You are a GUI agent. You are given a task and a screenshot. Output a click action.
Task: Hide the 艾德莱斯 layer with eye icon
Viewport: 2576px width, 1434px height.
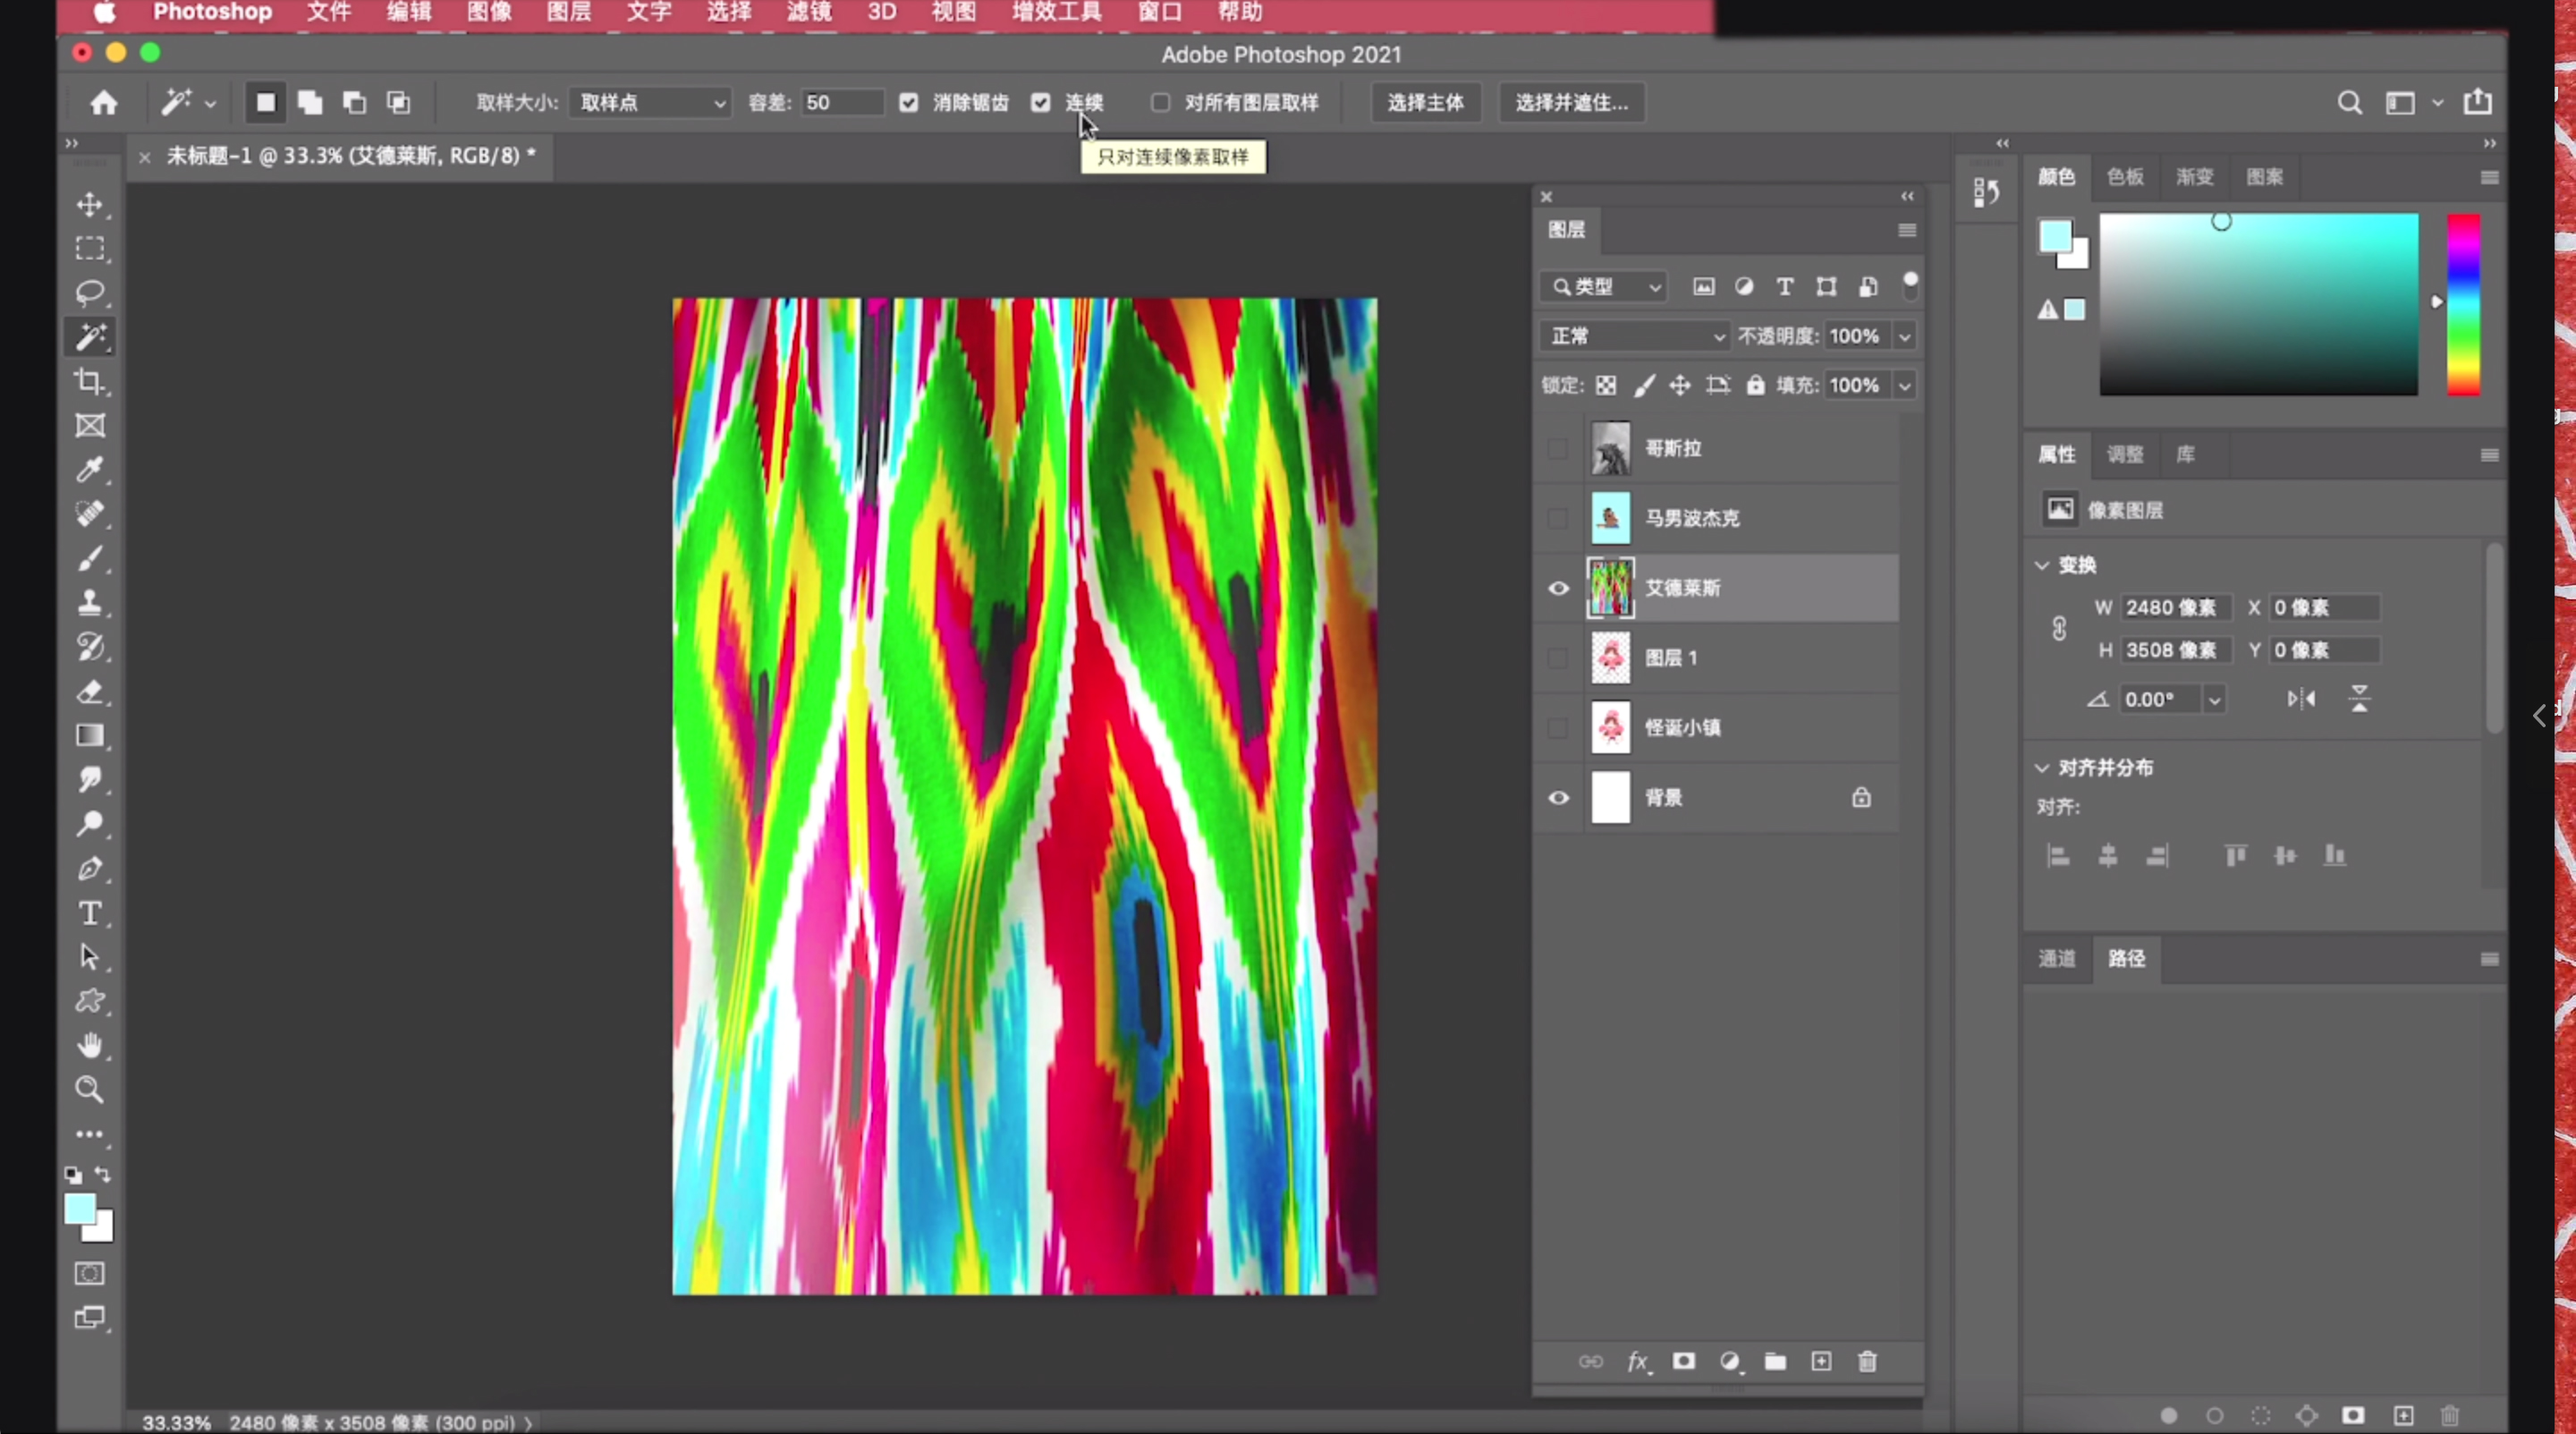(1558, 588)
